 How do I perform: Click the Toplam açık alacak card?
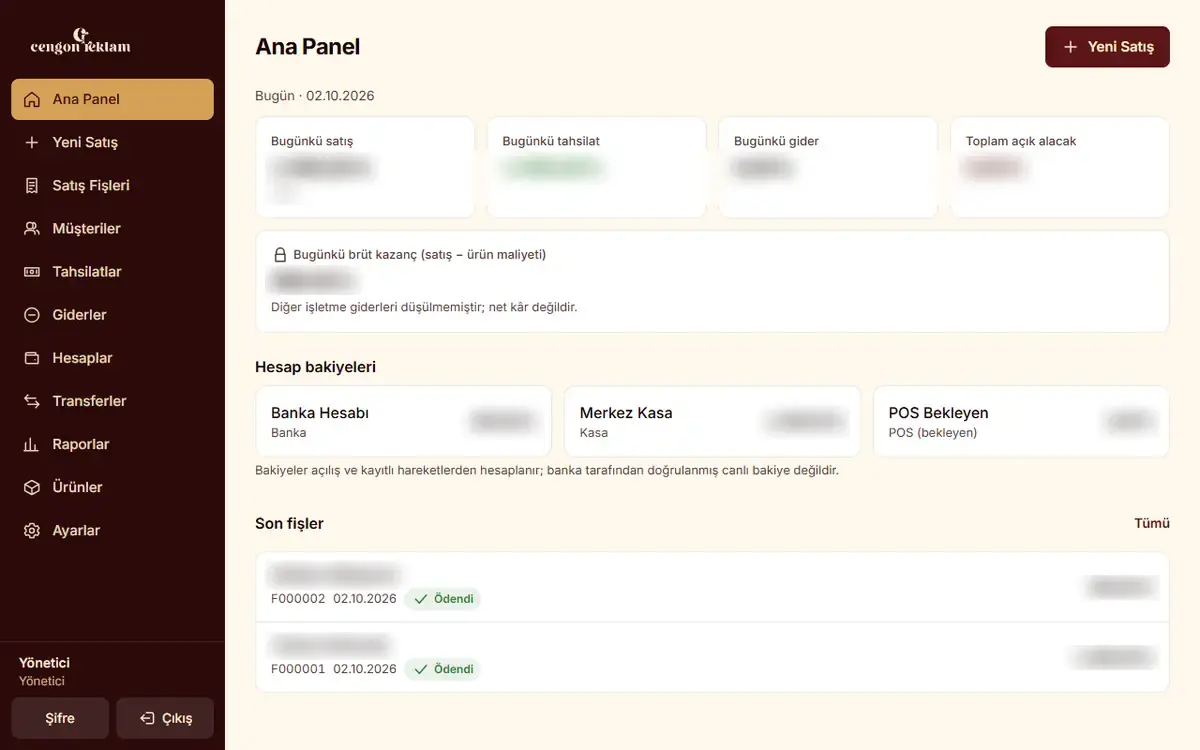[x=1060, y=167]
